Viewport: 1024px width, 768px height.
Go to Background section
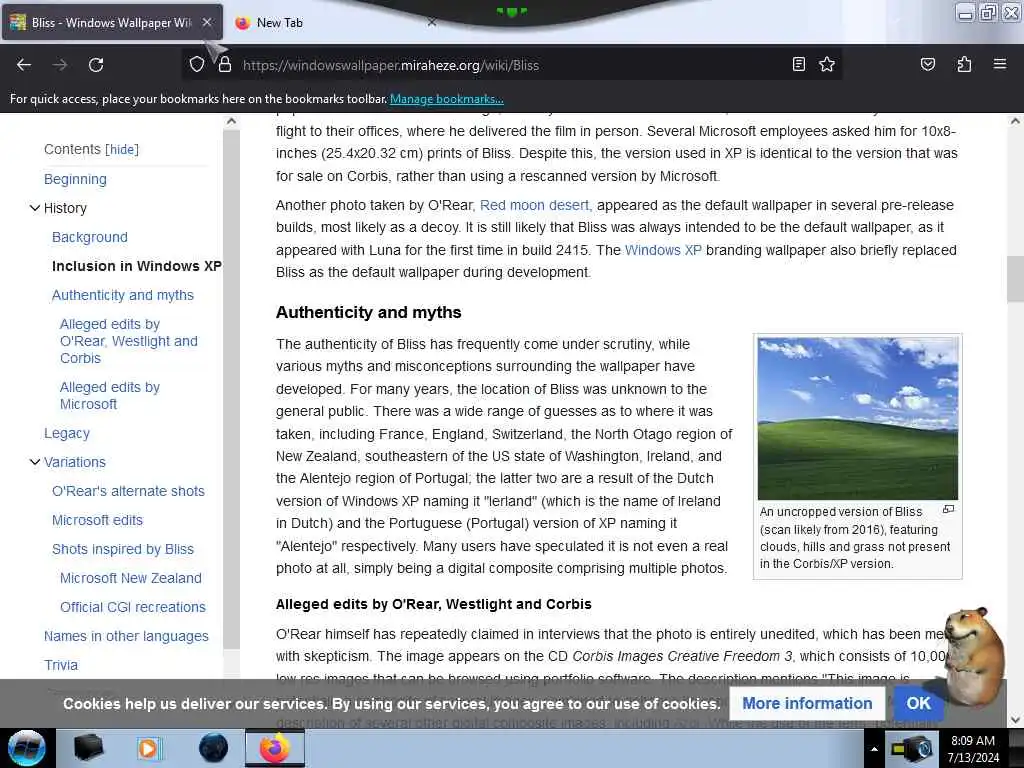(89, 237)
